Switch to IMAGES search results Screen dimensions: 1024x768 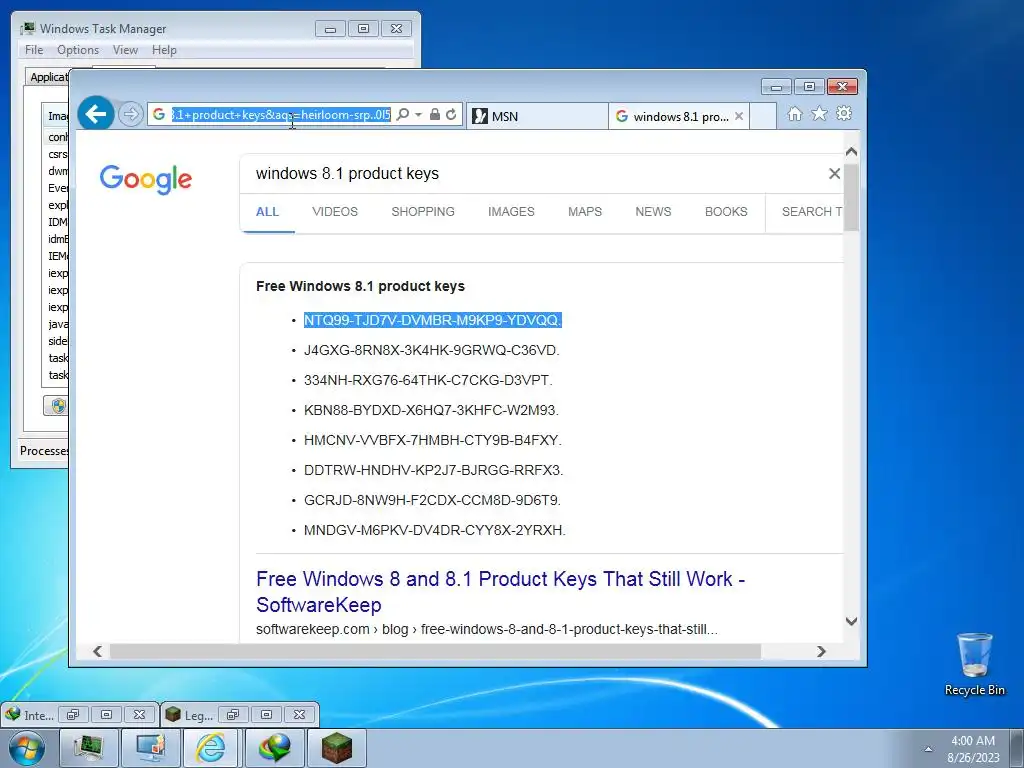511,212
